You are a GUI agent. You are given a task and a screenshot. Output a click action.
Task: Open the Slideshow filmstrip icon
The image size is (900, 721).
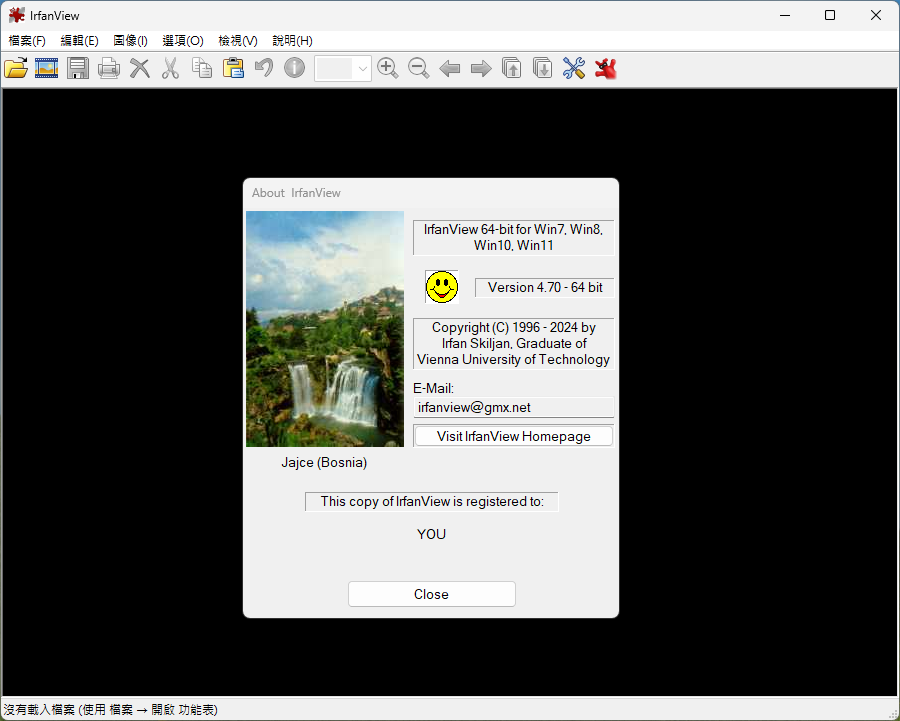coord(46,68)
